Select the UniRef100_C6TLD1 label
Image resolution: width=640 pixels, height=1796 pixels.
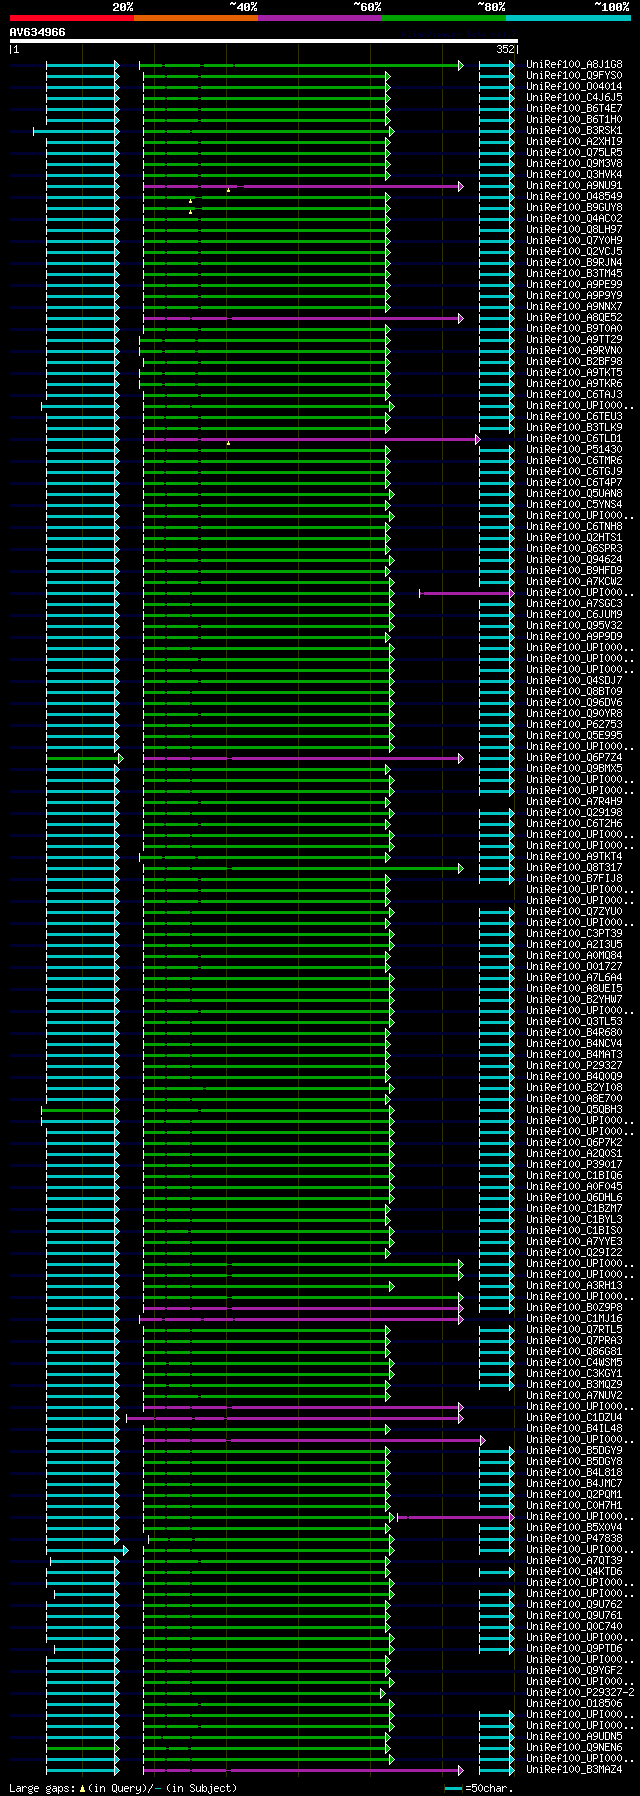pyautogui.click(x=574, y=439)
